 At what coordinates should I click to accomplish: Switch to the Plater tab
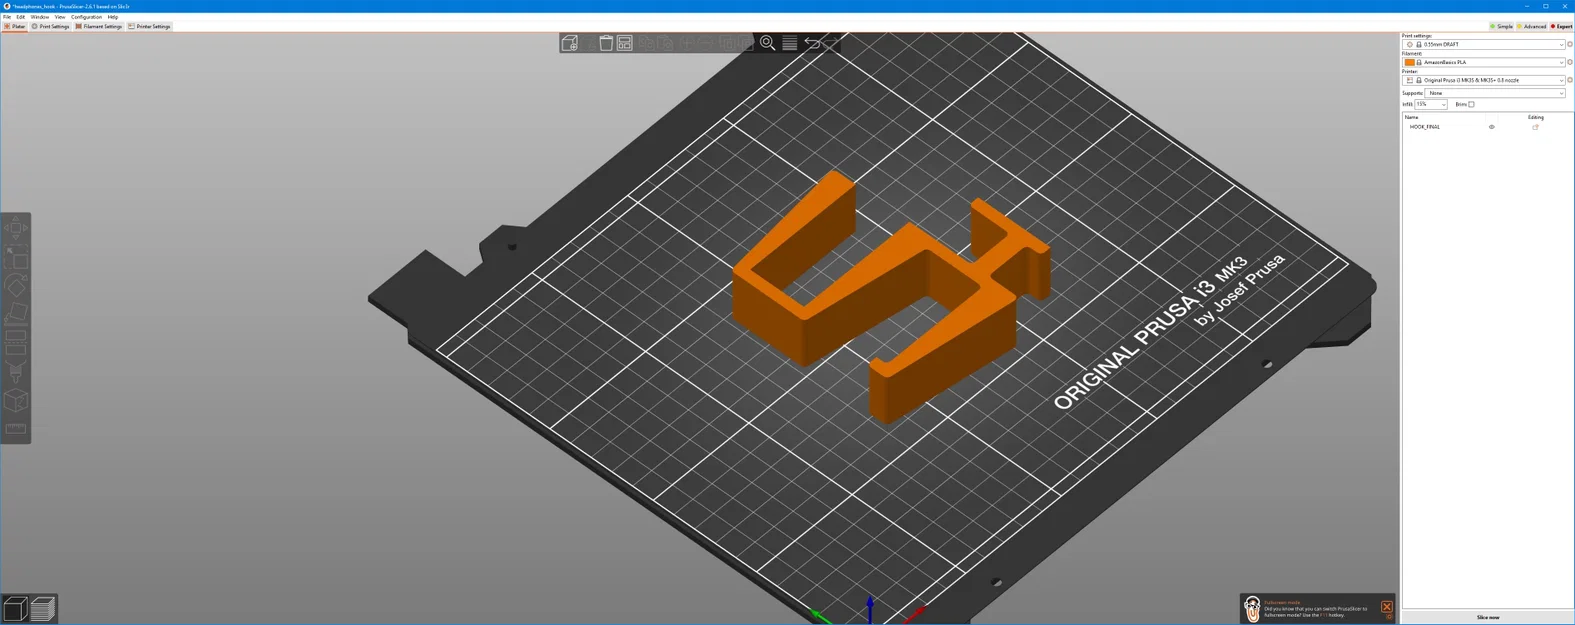14,27
